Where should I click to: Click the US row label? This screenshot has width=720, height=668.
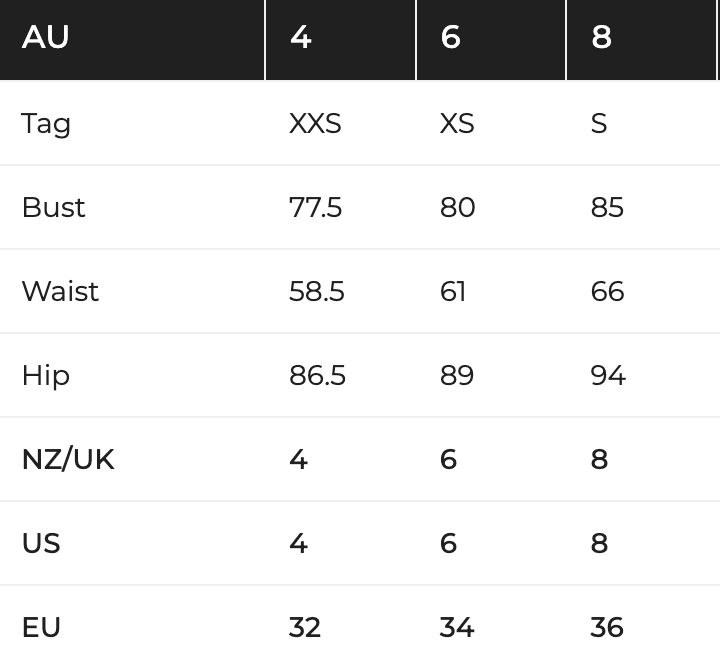41,543
